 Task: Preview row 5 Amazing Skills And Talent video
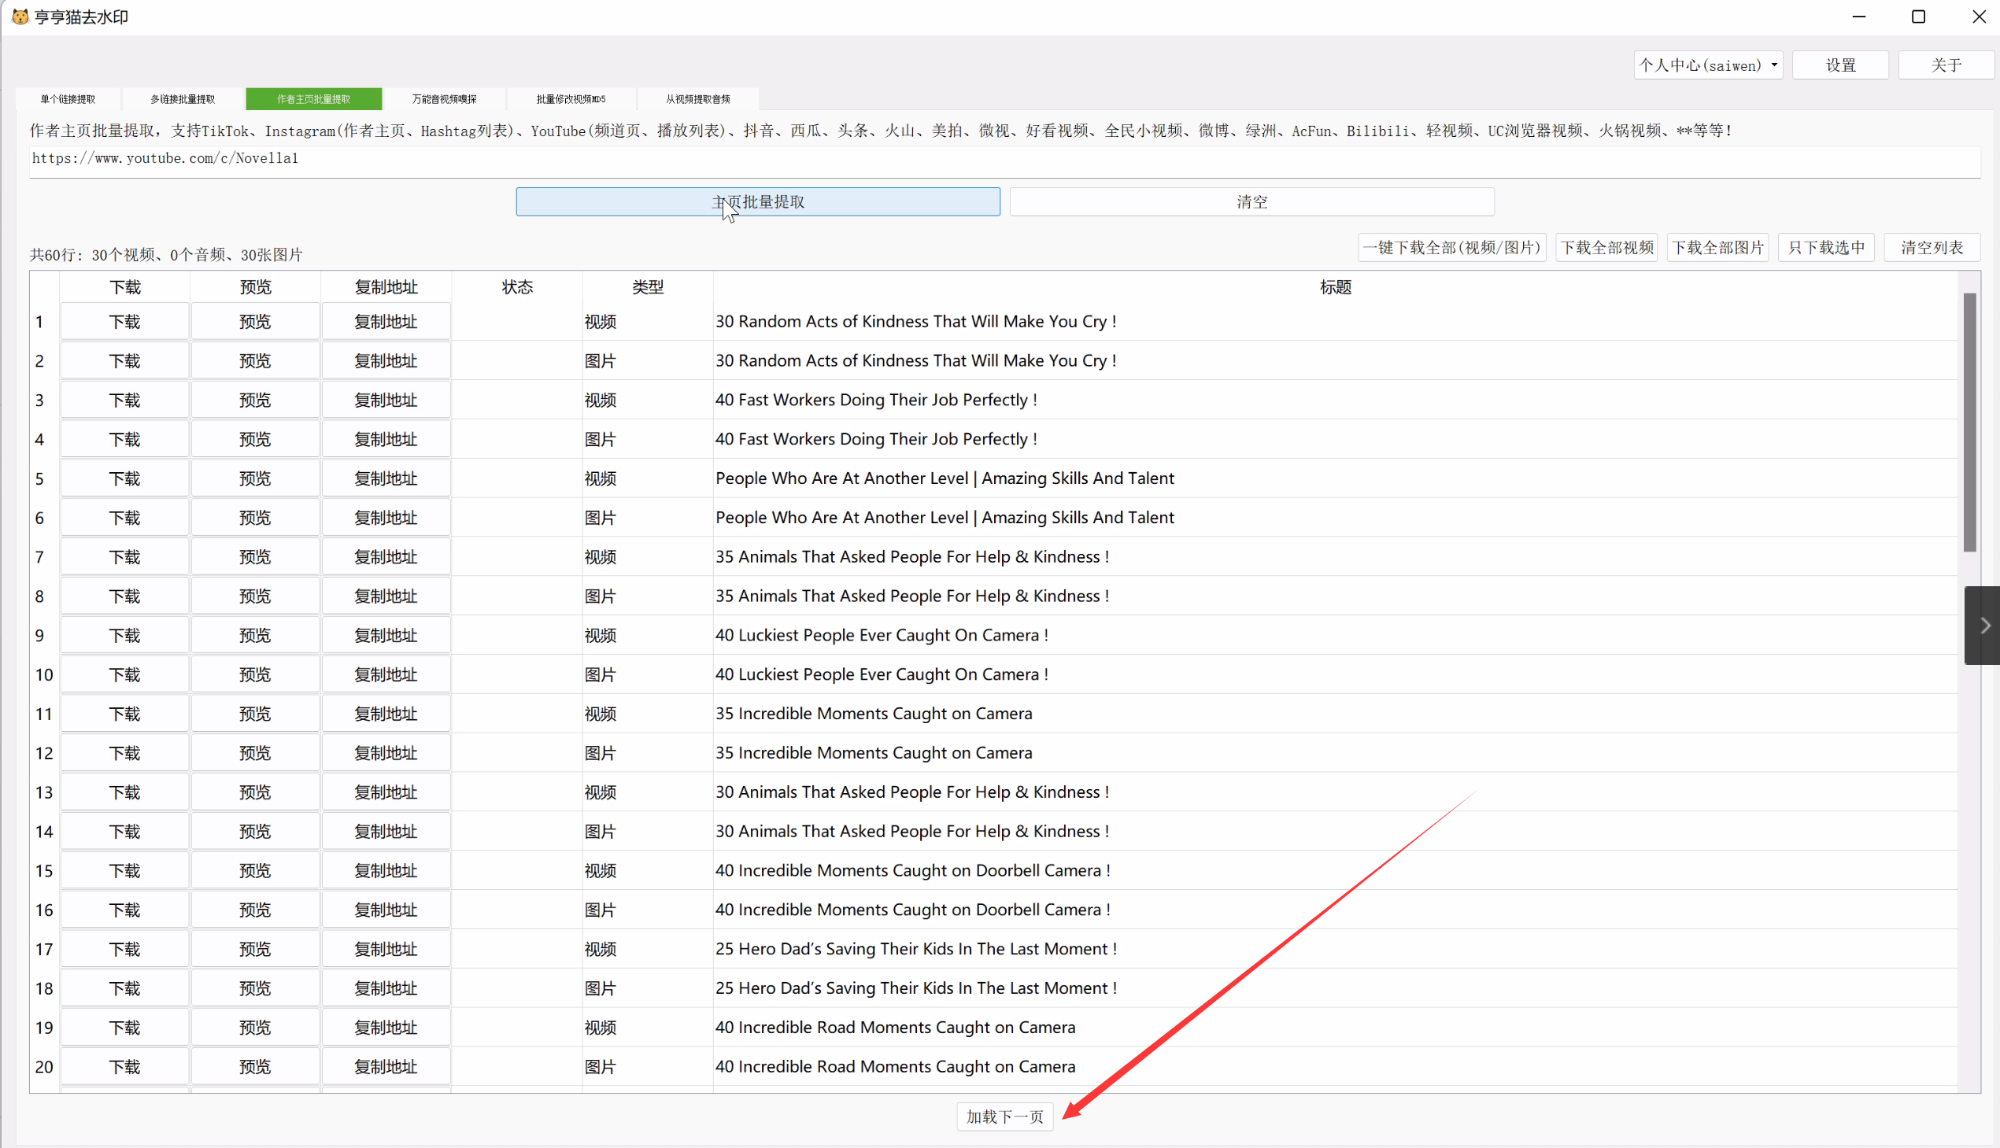tap(255, 477)
